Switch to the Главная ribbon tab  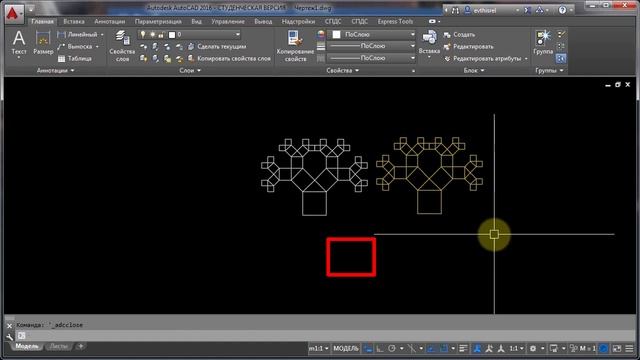[x=42, y=21]
